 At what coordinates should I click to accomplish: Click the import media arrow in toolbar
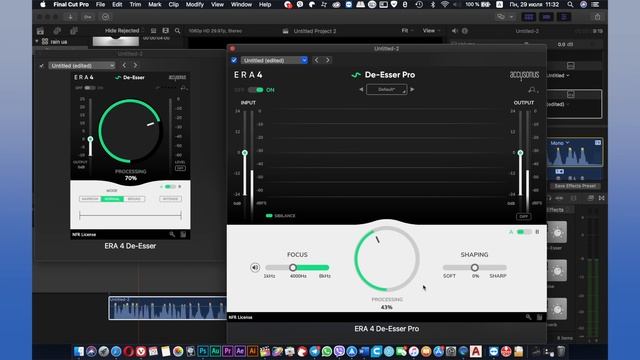pyautogui.click(x=70, y=17)
